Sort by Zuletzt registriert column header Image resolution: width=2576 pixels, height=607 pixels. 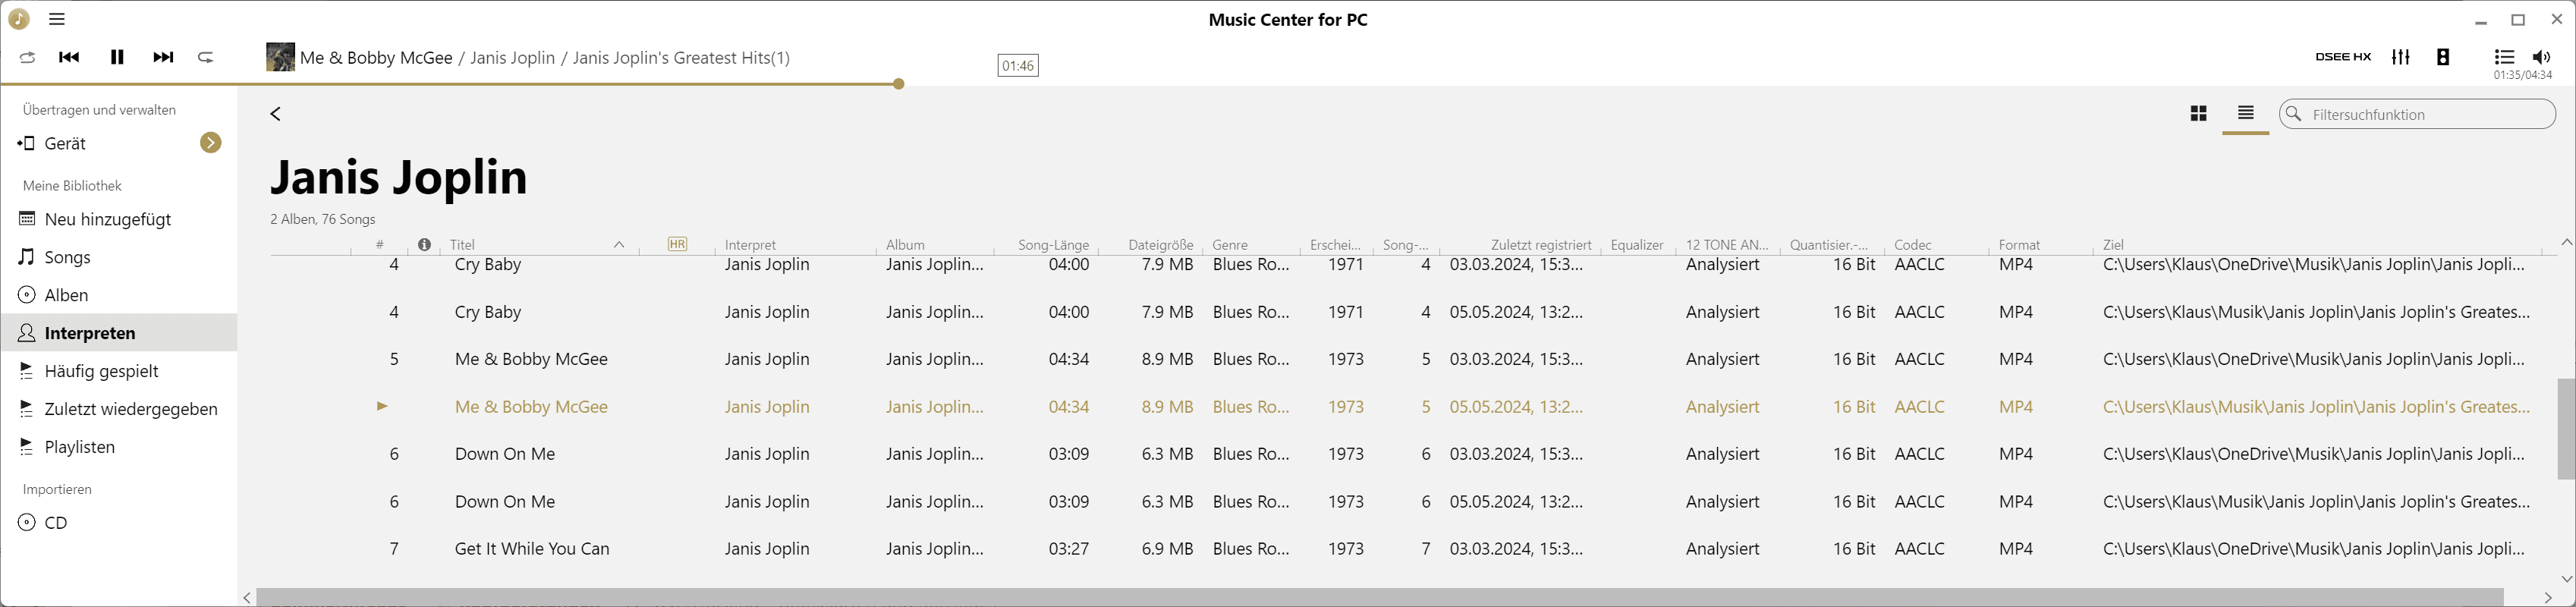[1541, 245]
